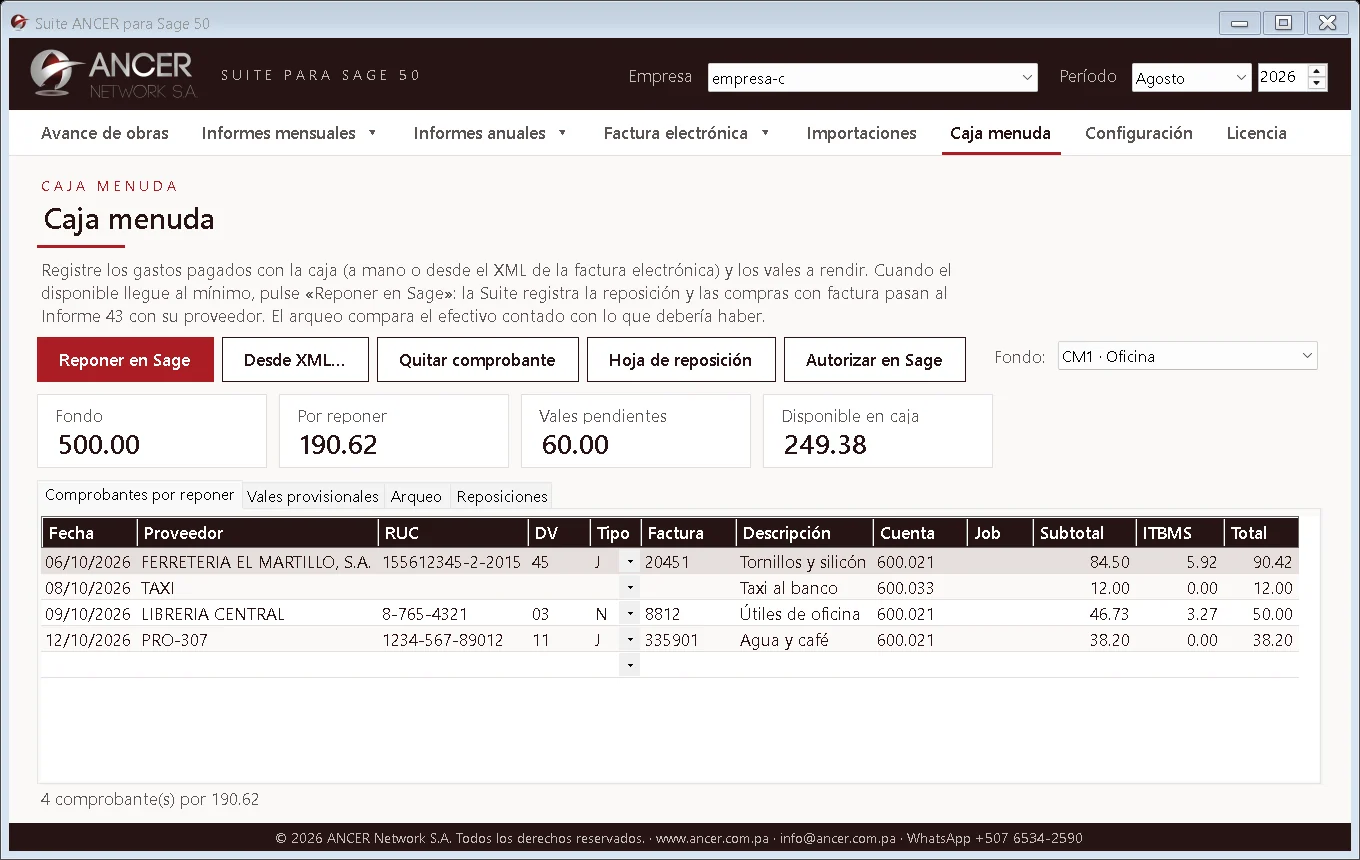Open the Empresa company dropdown
1360x860 pixels.
873,78
